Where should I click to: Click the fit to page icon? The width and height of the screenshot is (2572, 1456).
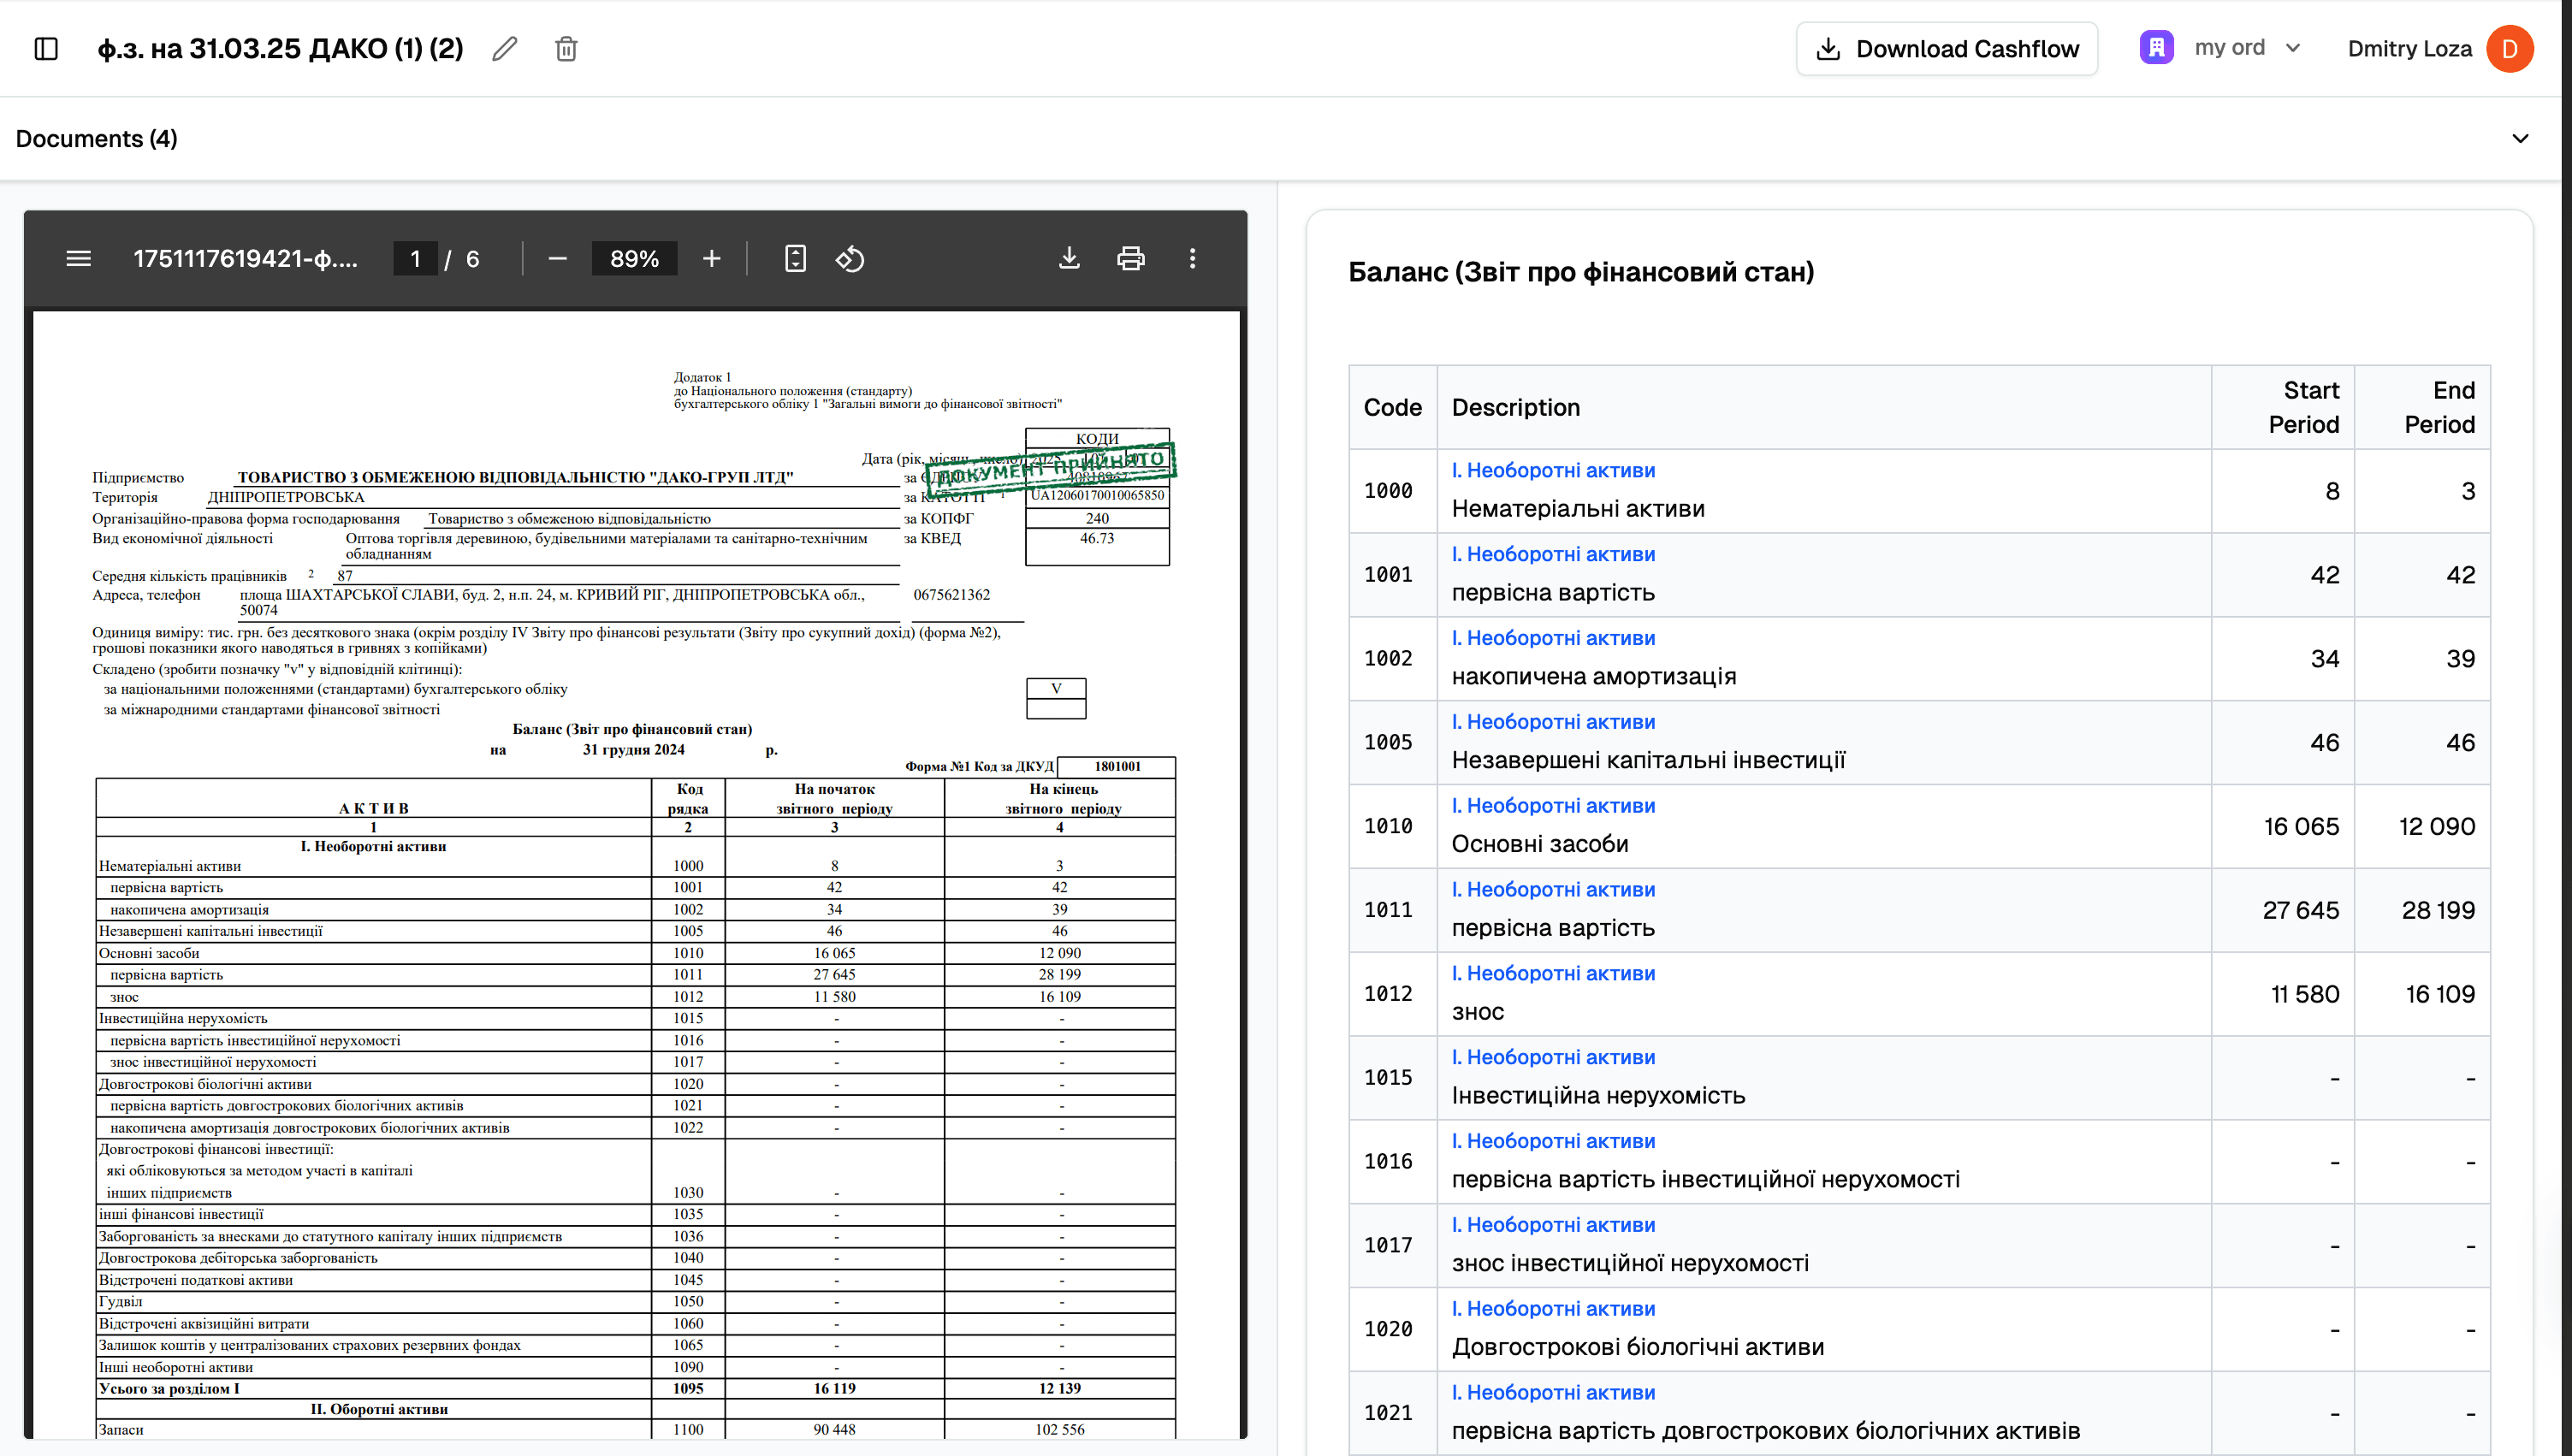pyautogui.click(x=795, y=259)
